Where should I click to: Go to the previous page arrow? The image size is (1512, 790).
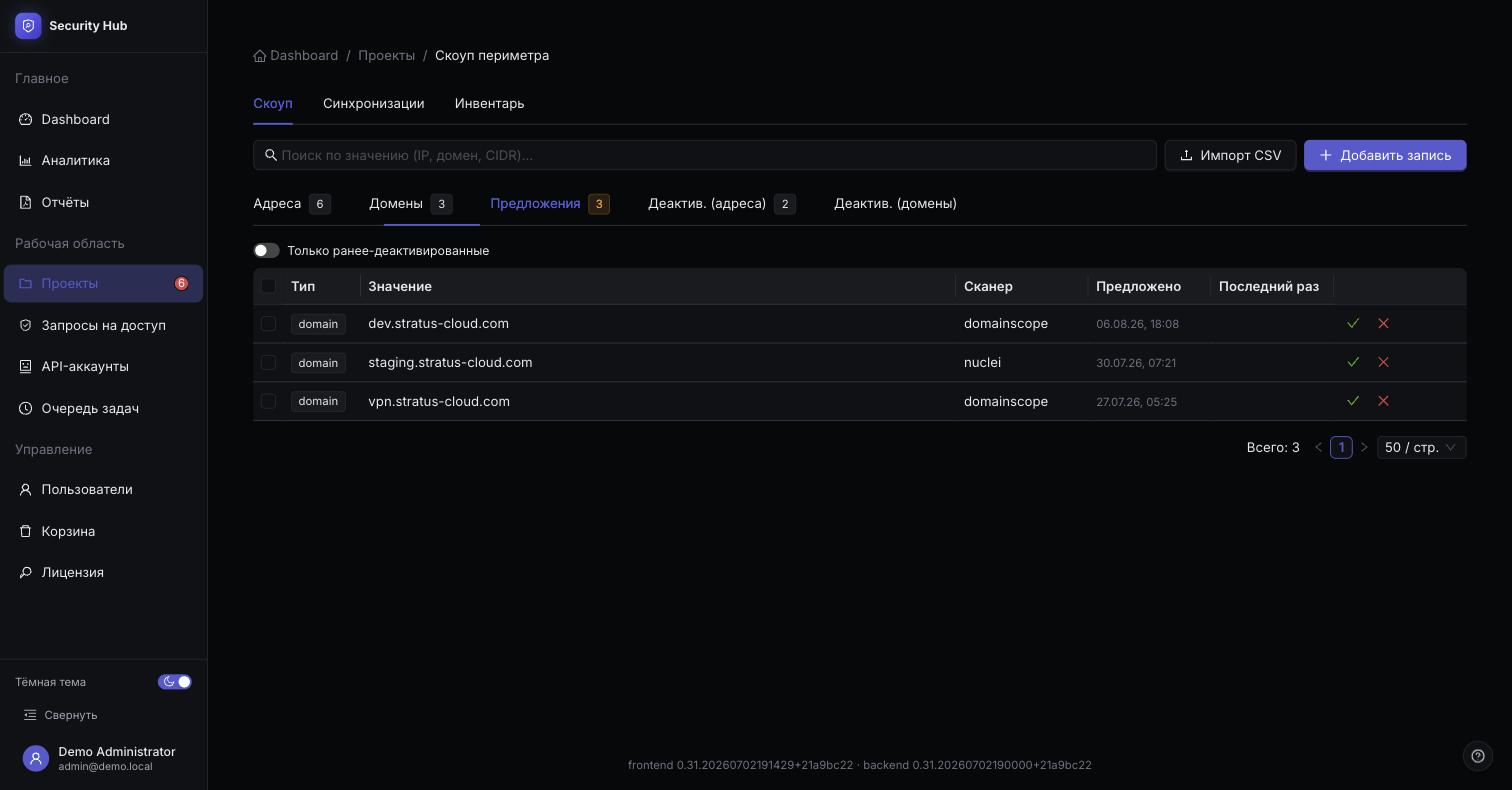(x=1318, y=447)
